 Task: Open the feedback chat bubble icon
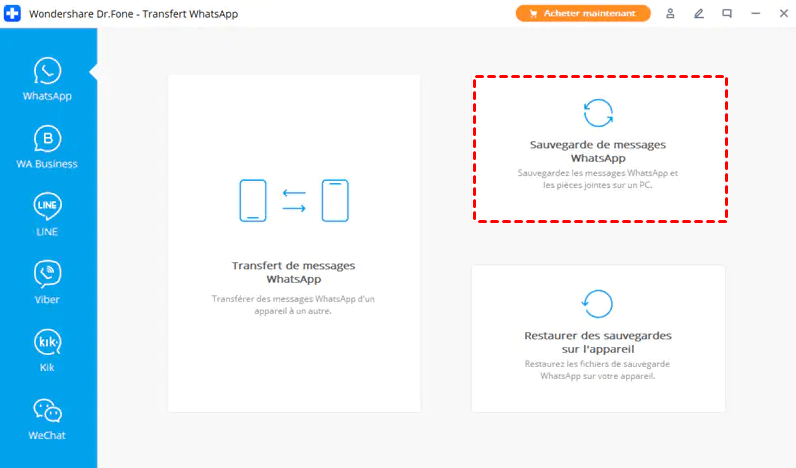pos(727,14)
